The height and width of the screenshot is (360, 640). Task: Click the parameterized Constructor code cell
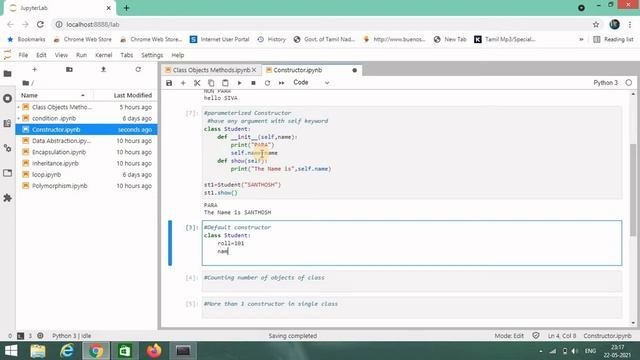click(x=412, y=153)
